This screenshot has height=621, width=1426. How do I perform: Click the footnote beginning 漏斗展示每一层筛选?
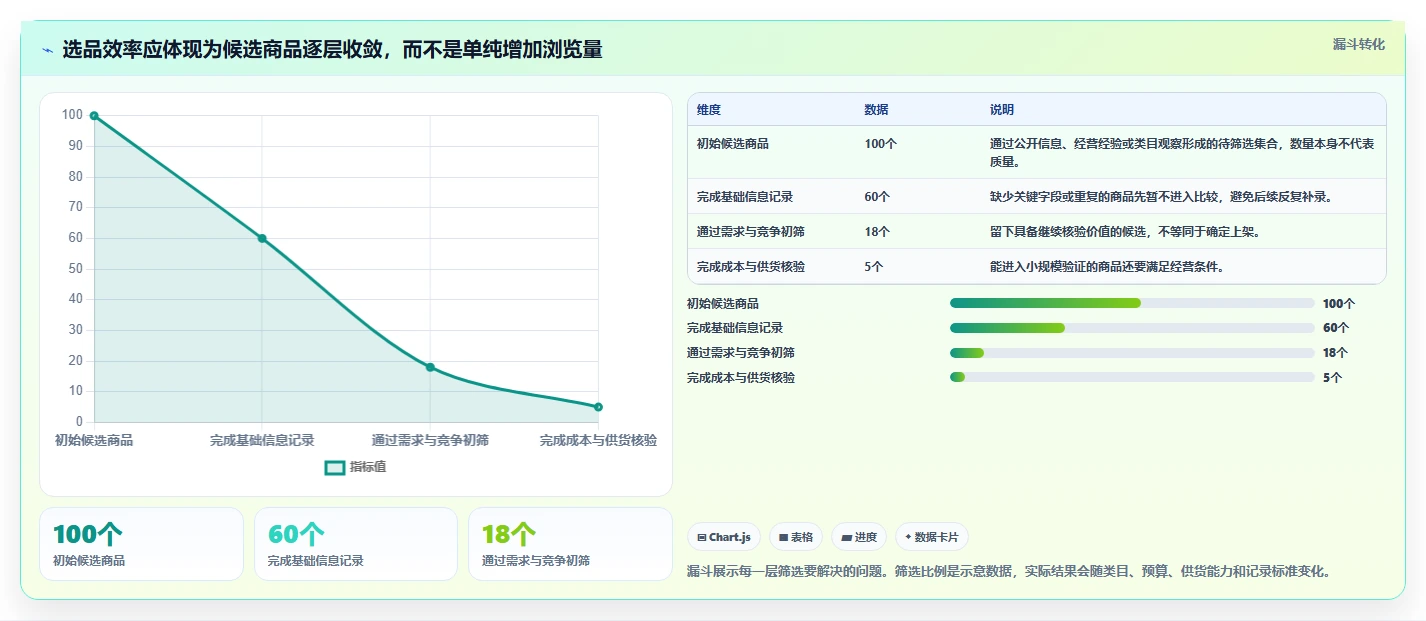tap(1009, 572)
